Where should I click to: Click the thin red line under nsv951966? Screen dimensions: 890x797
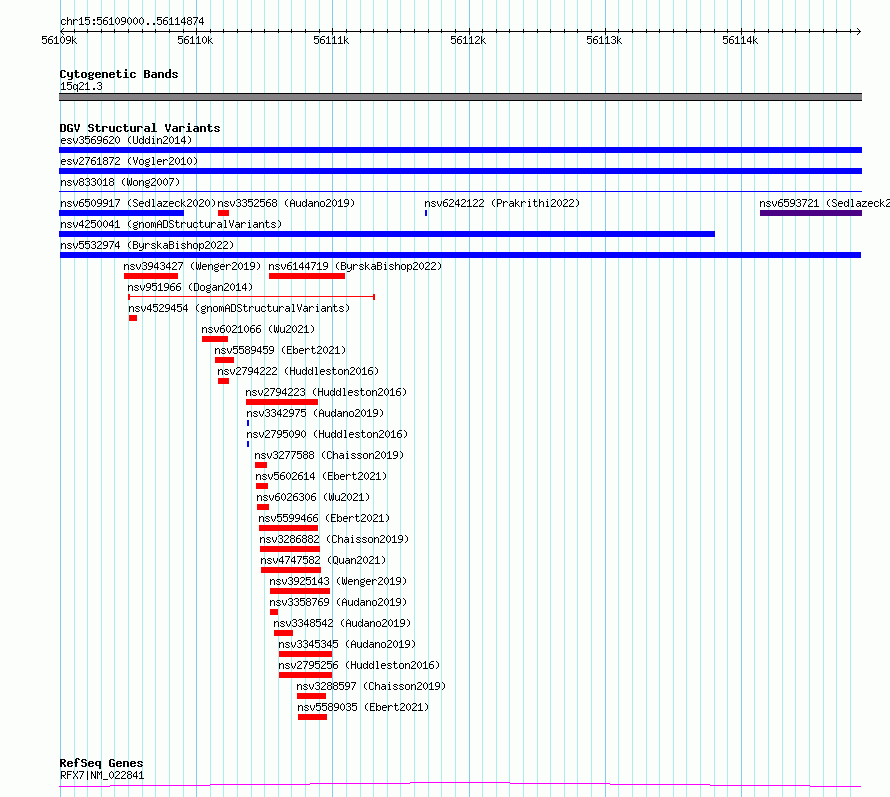(x=251, y=297)
